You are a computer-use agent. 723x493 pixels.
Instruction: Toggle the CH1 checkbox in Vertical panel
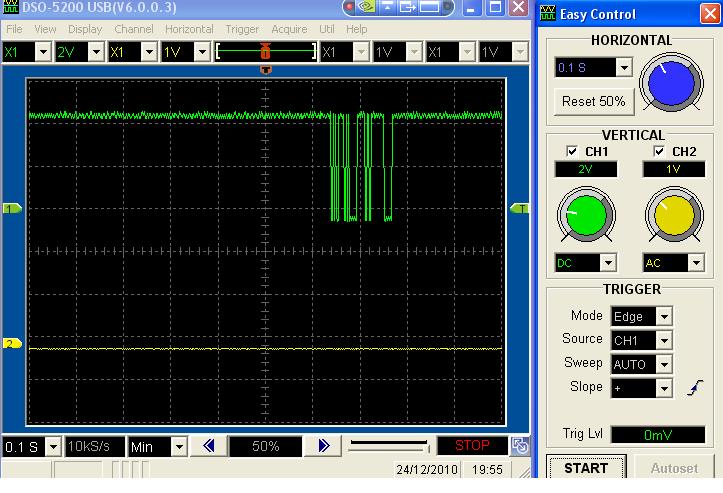tap(572, 151)
